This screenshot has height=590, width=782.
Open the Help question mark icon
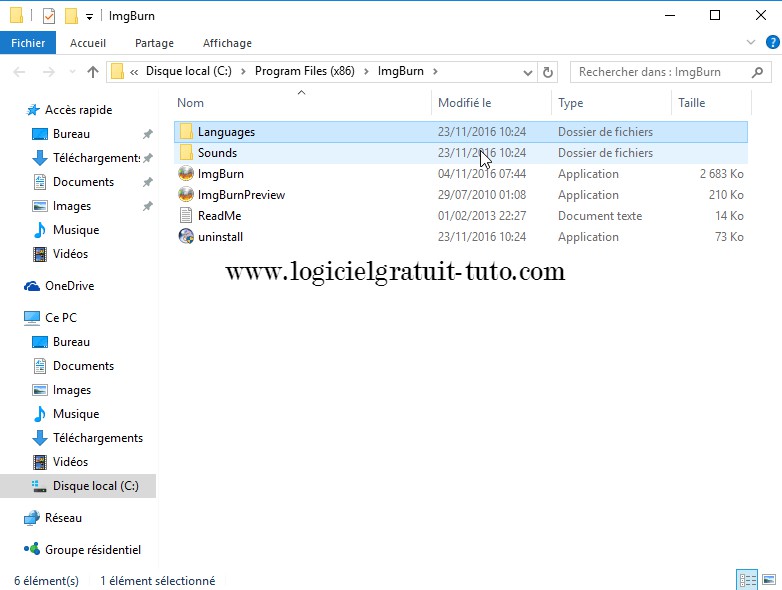coord(773,42)
